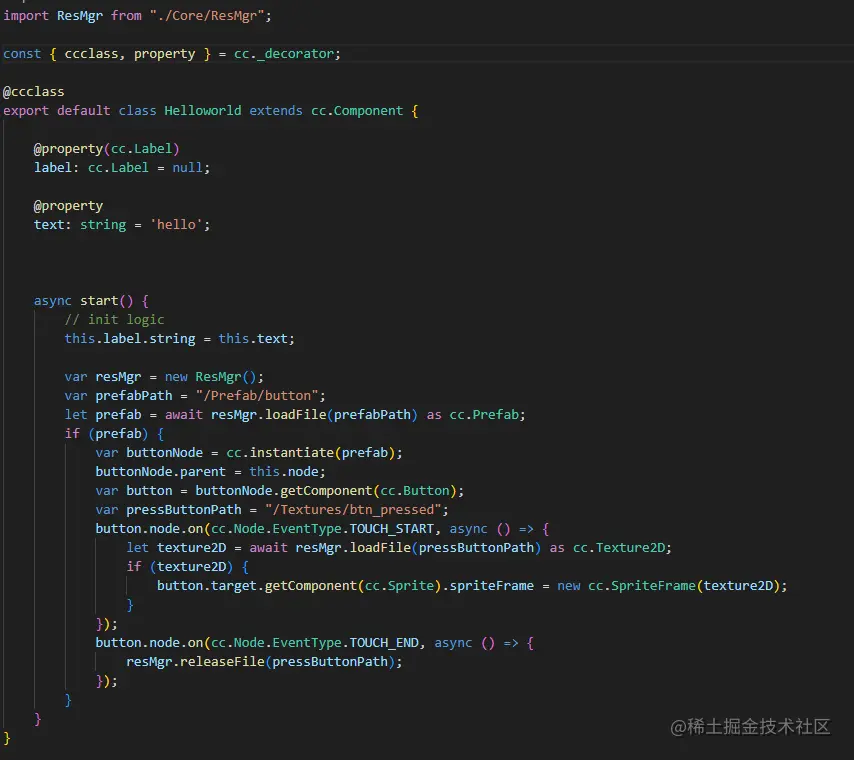The image size is (854, 760).
Task: Click TOUCH_START event type
Action: click(x=392, y=529)
